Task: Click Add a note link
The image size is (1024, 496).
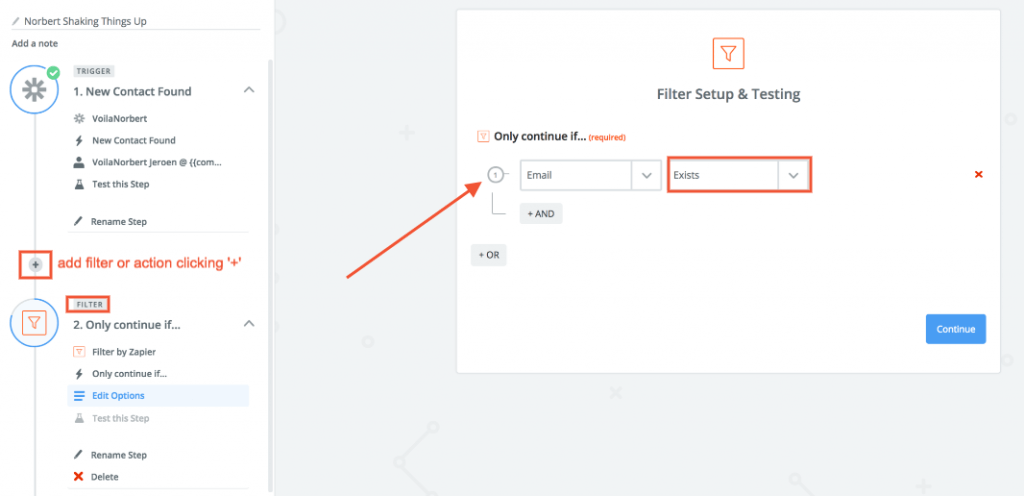Action: (35, 44)
